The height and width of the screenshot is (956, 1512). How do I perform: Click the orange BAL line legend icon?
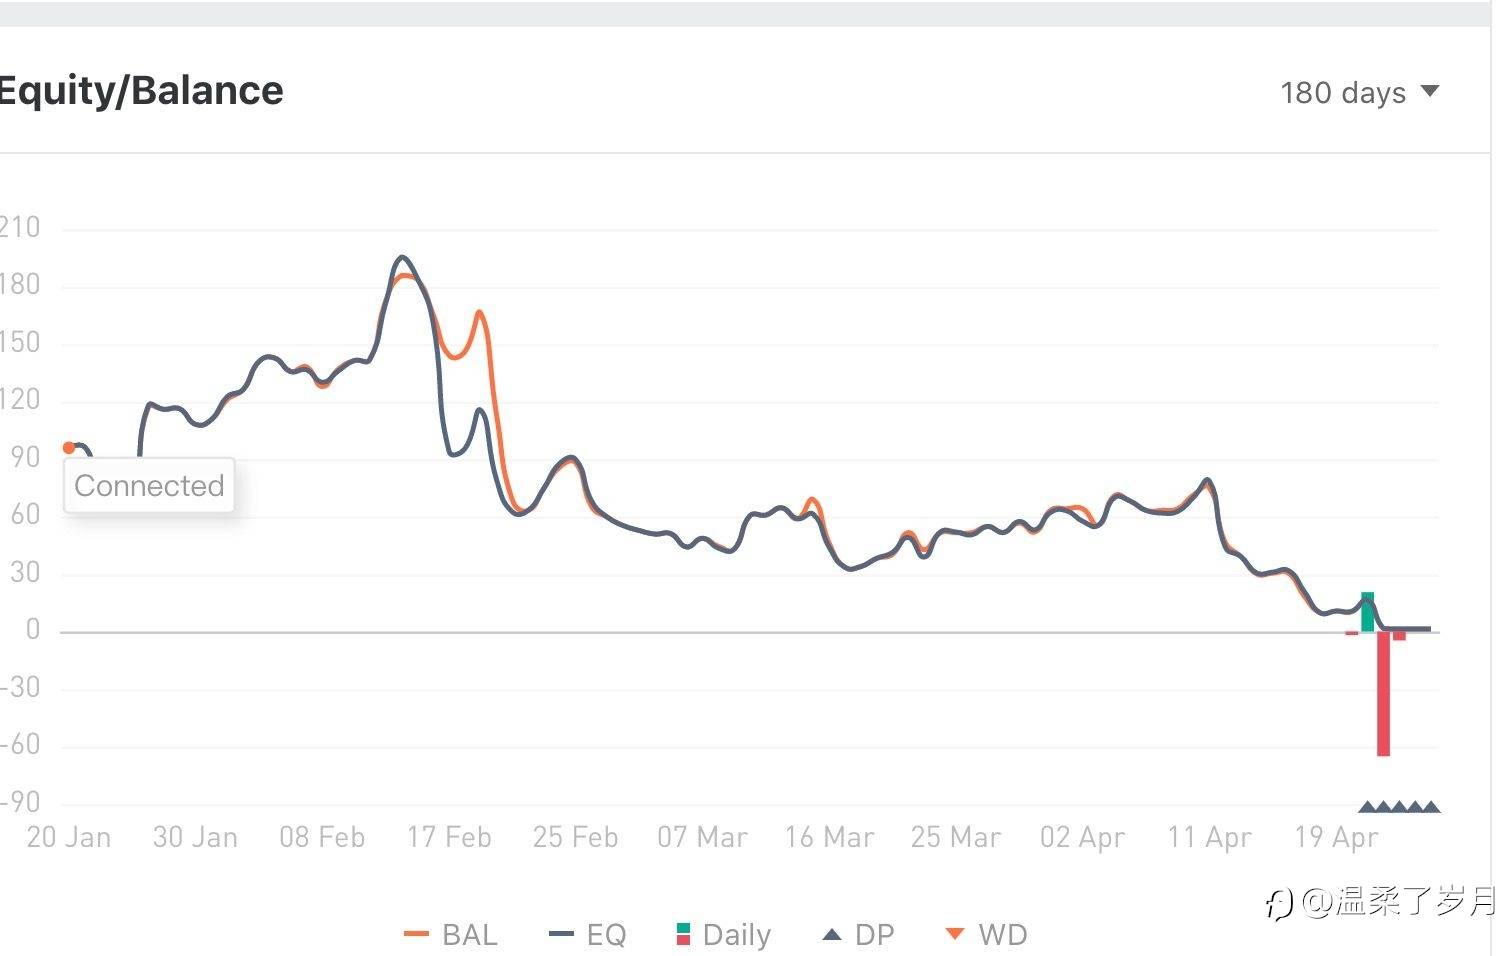click(x=416, y=934)
